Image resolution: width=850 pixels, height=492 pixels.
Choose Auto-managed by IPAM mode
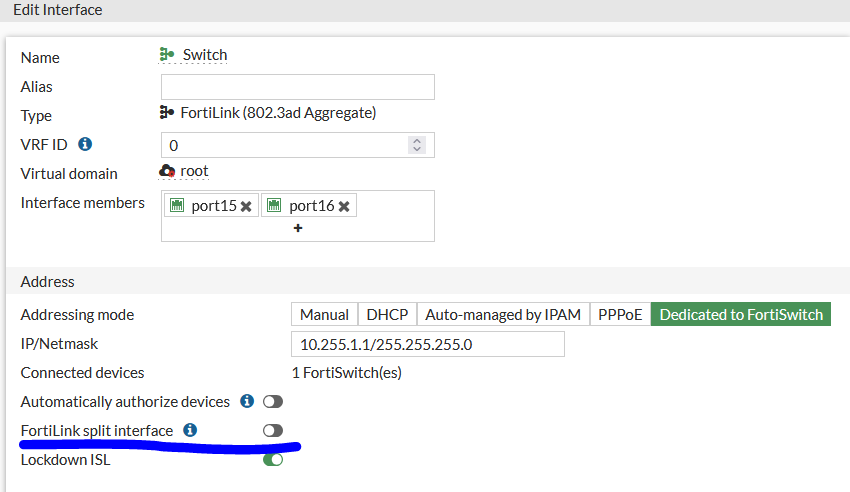pyautogui.click(x=503, y=314)
